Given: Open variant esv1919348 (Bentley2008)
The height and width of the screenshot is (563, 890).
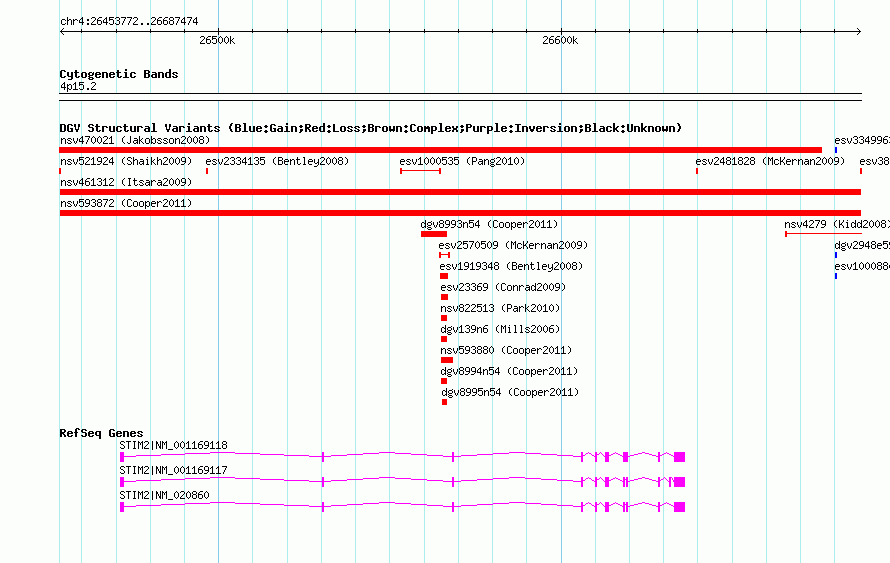Looking at the screenshot, I should pos(511,266).
